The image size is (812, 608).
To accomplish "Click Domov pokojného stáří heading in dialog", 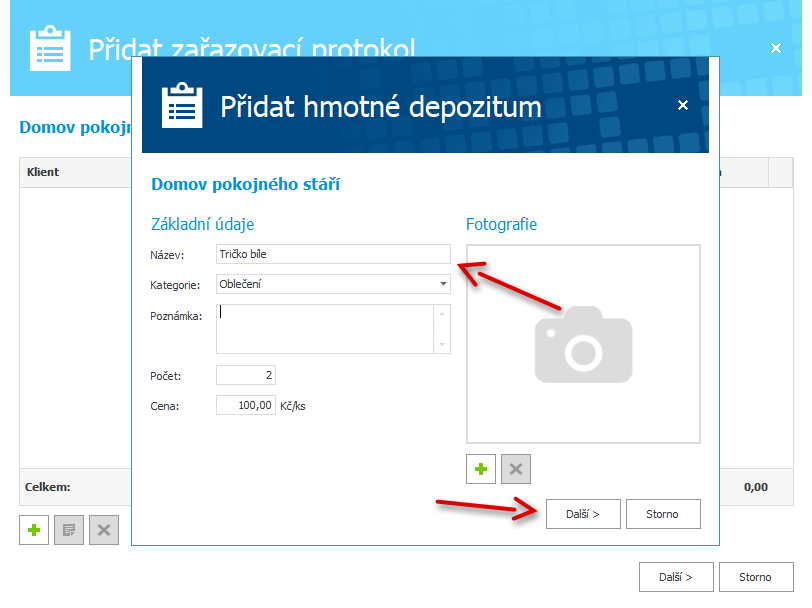I will [245, 184].
